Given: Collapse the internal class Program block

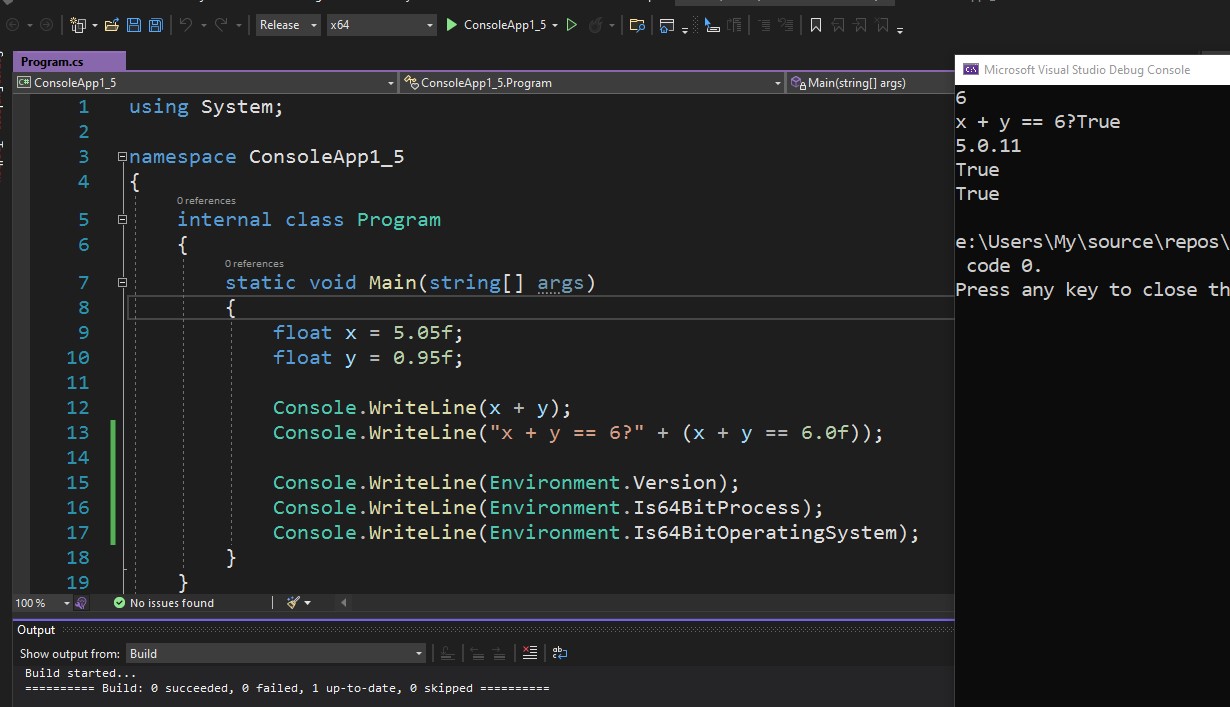Looking at the screenshot, I should pos(122,220).
